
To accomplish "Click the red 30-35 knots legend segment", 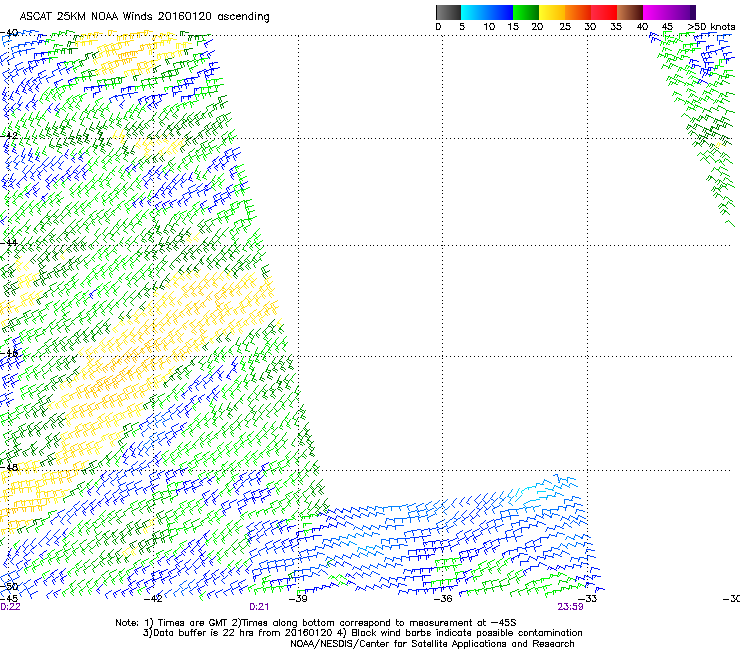I will click(x=604, y=12).
